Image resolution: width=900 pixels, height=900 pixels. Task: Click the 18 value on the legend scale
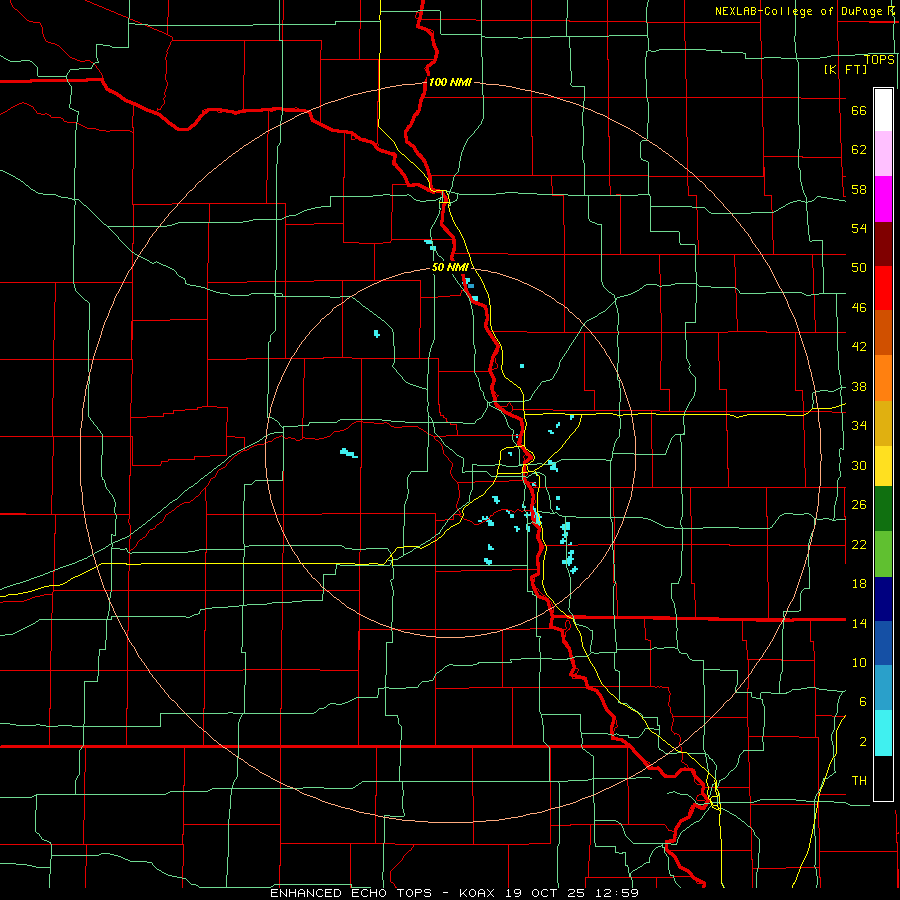(x=859, y=584)
